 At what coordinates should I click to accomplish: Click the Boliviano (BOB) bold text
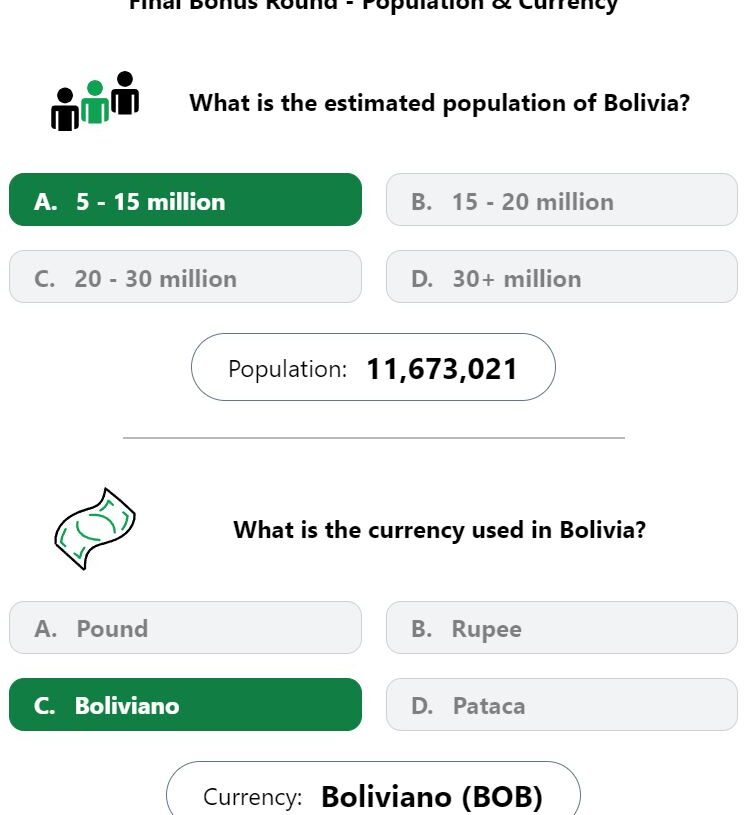[432, 797]
